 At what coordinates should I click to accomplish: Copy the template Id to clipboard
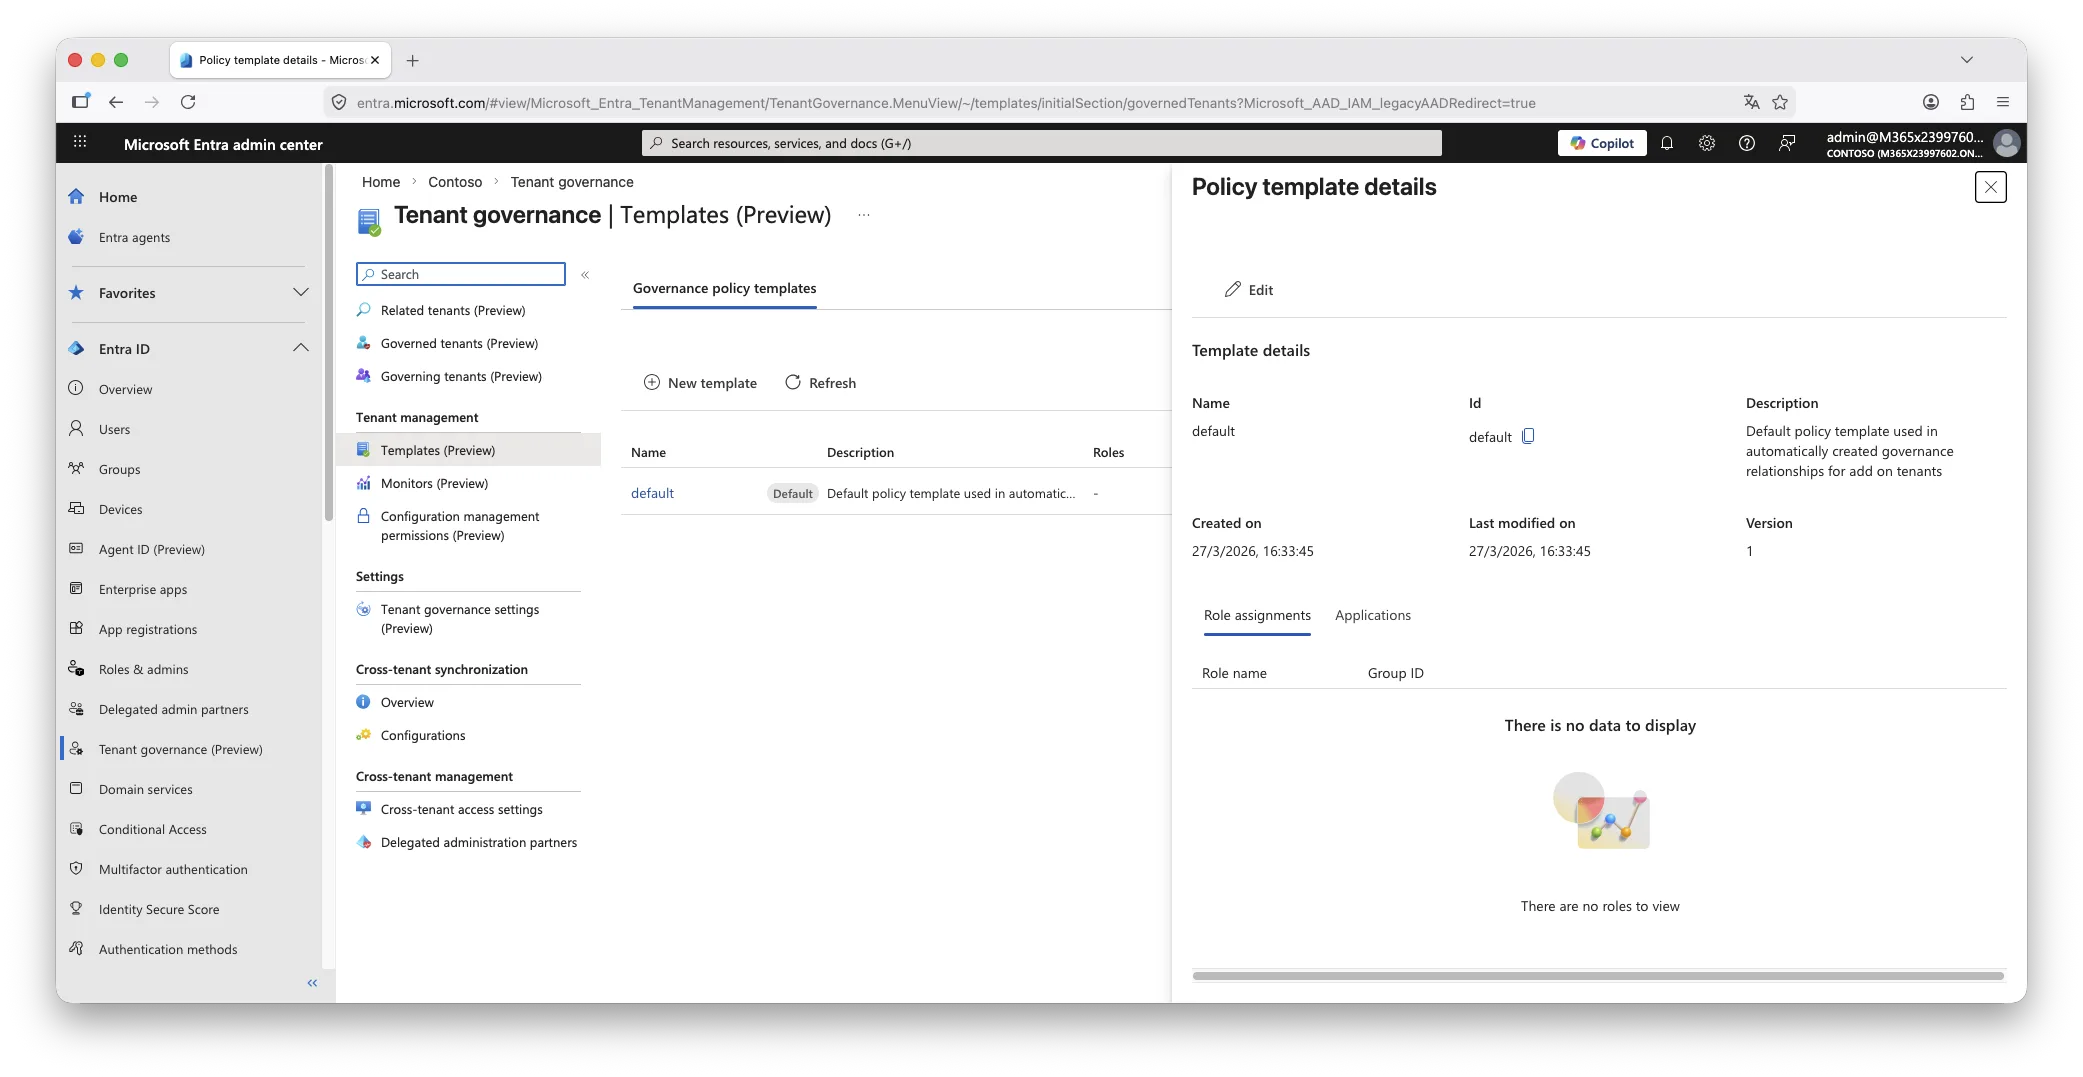click(1528, 436)
